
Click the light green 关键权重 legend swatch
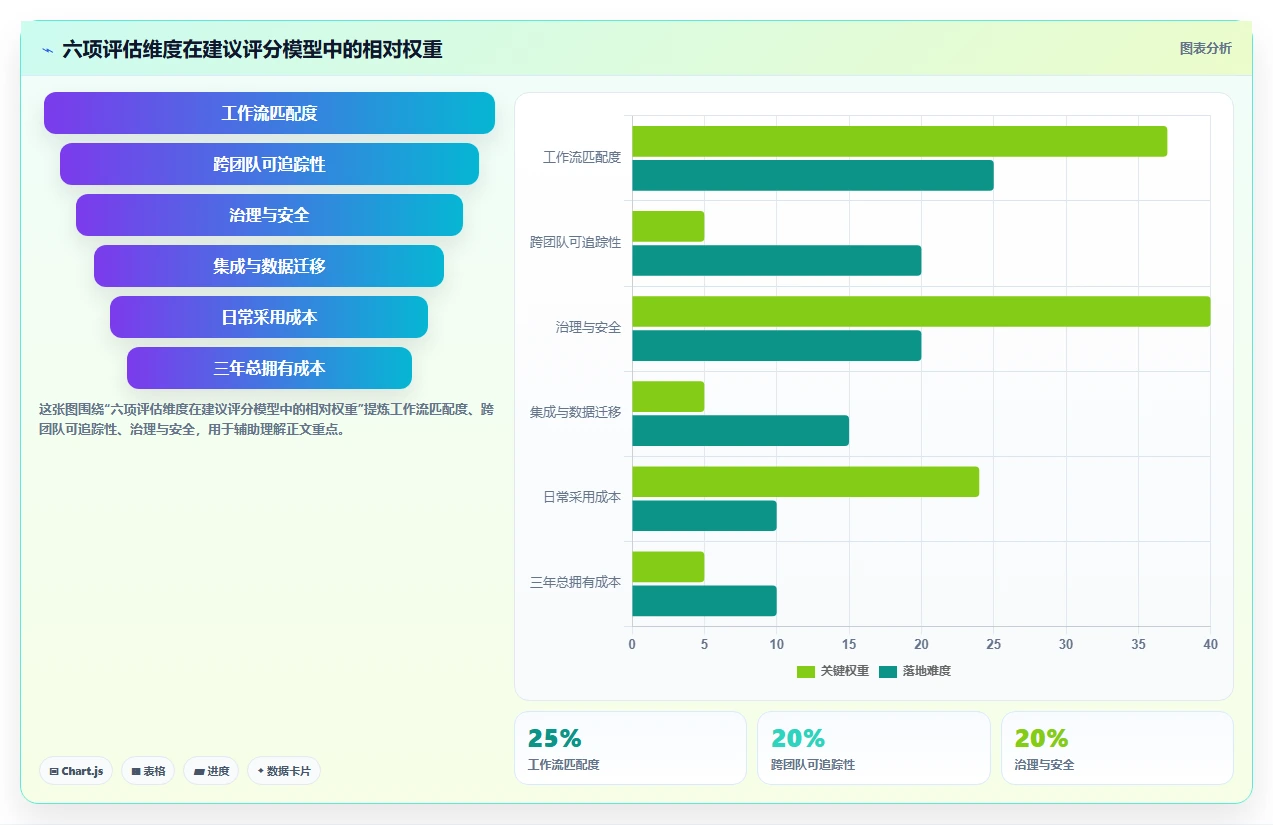tap(806, 671)
